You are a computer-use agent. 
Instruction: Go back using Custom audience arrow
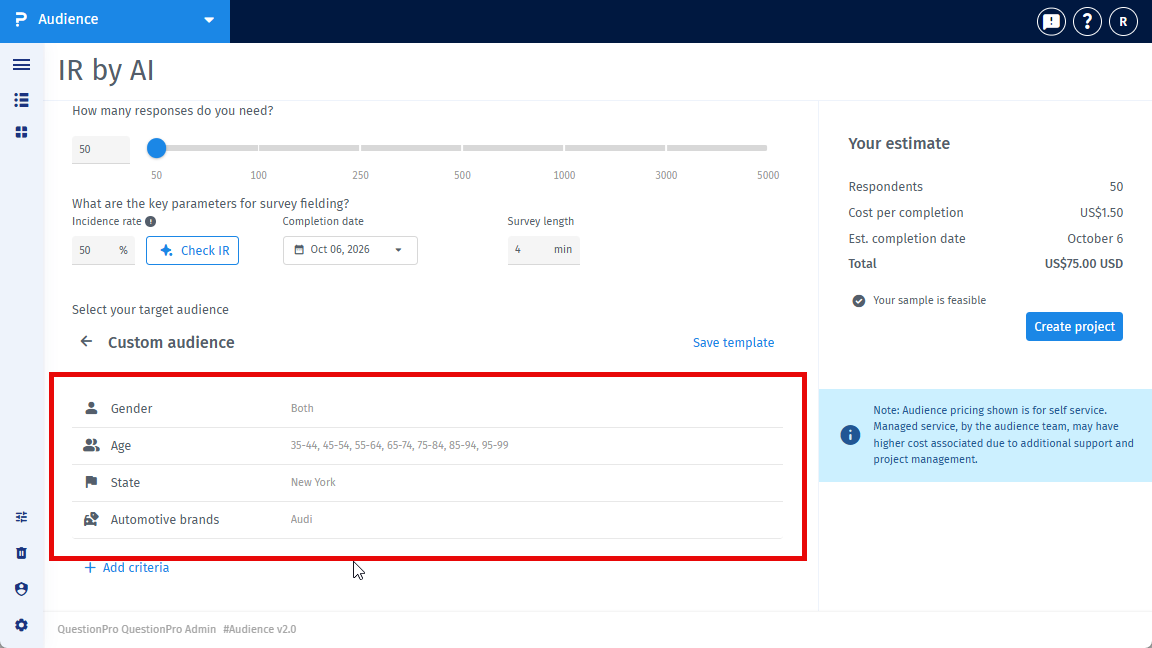click(87, 342)
